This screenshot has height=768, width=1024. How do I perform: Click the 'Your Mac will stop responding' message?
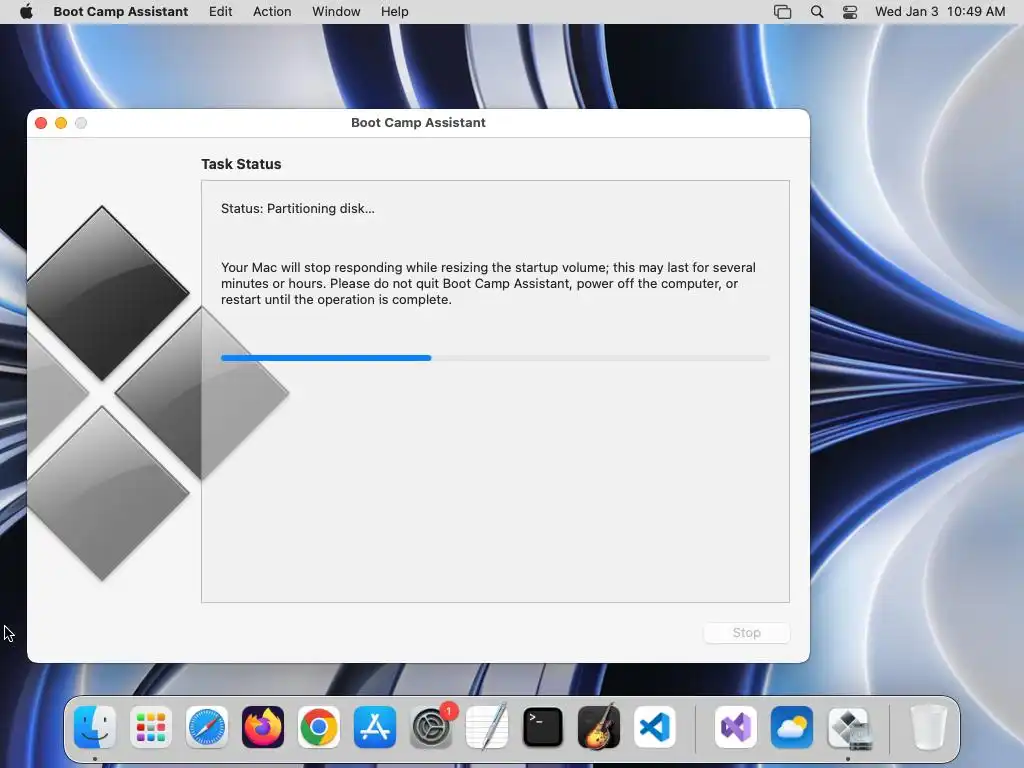tap(488, 283)
